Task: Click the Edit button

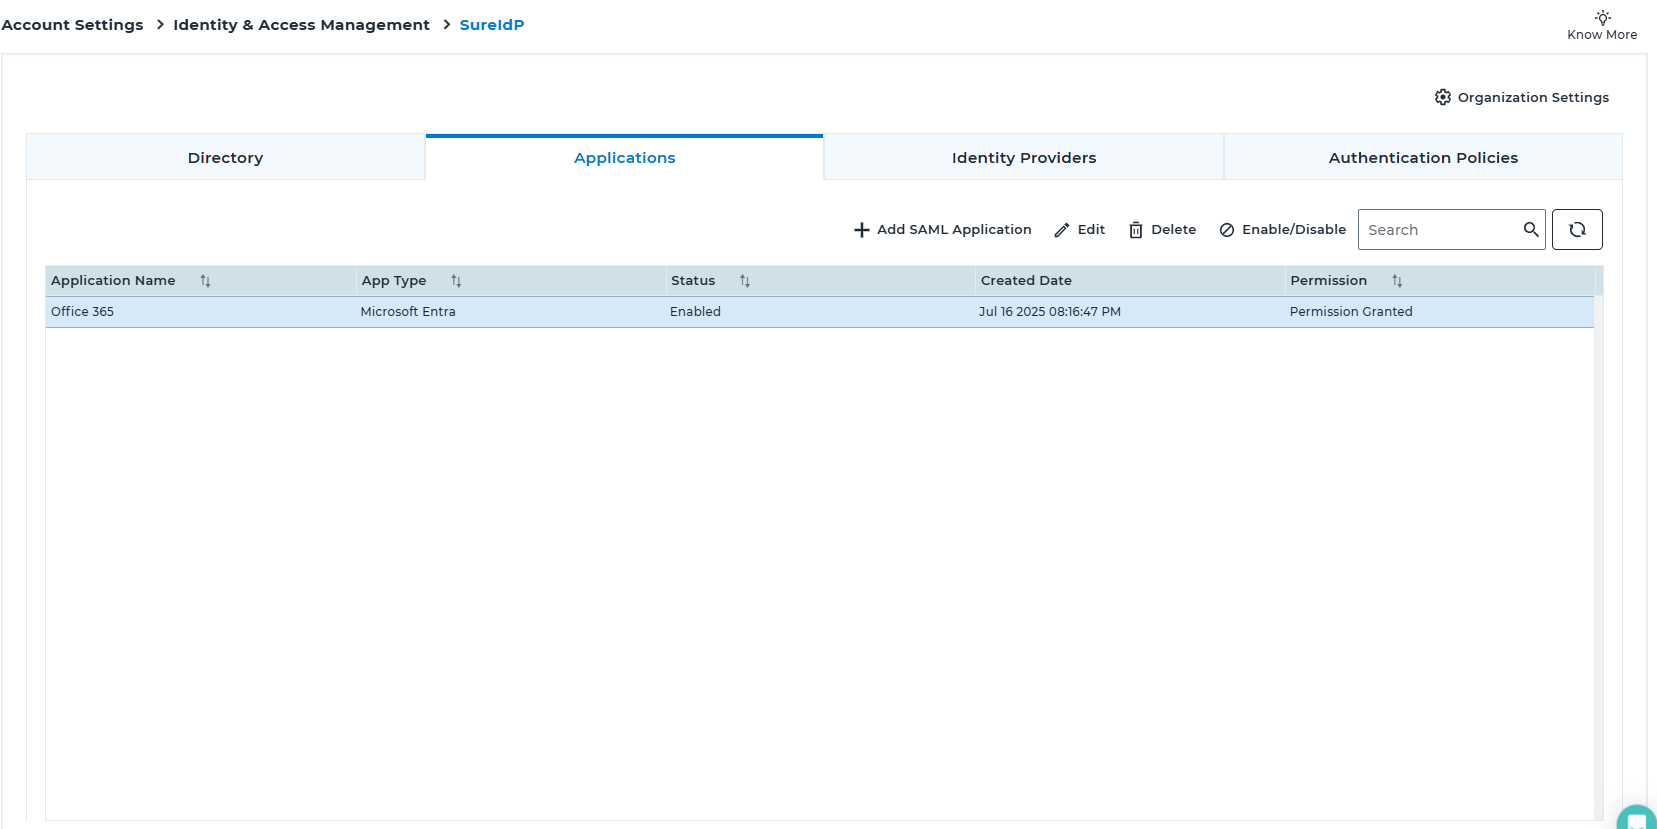Action: [x=1080, y=230]
